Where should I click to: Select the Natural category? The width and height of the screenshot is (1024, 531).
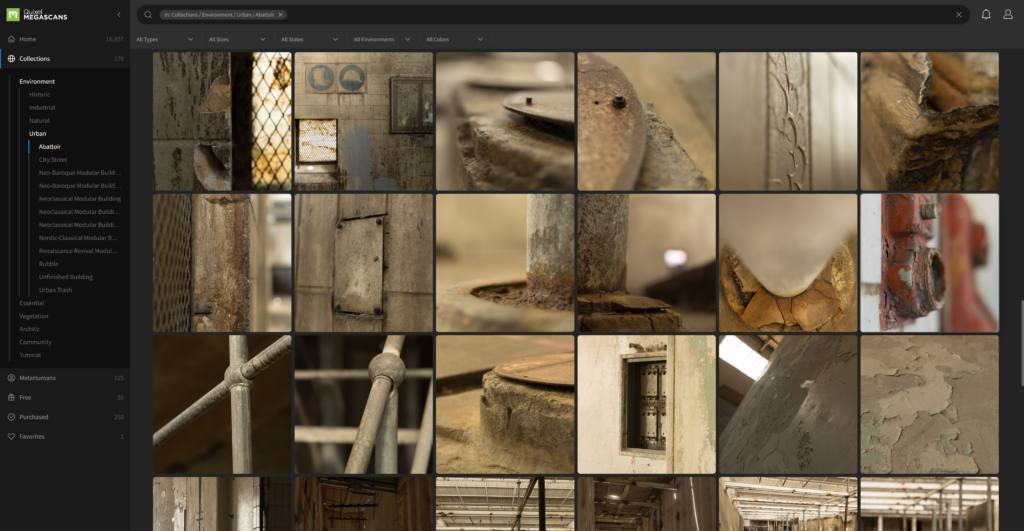(x=39, y=121)
